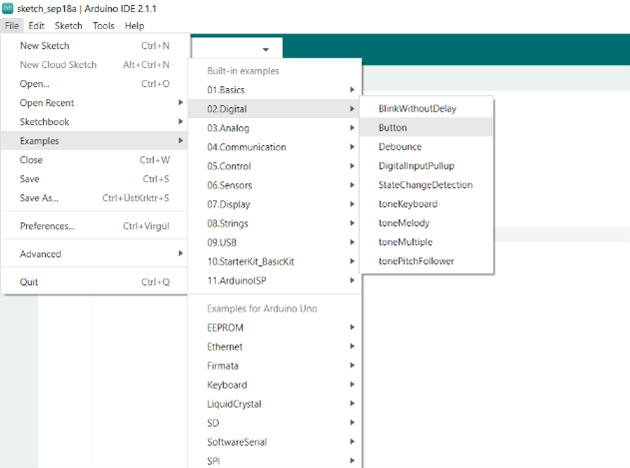Expand 11.ArduinoISP examples

pos(275,281)
